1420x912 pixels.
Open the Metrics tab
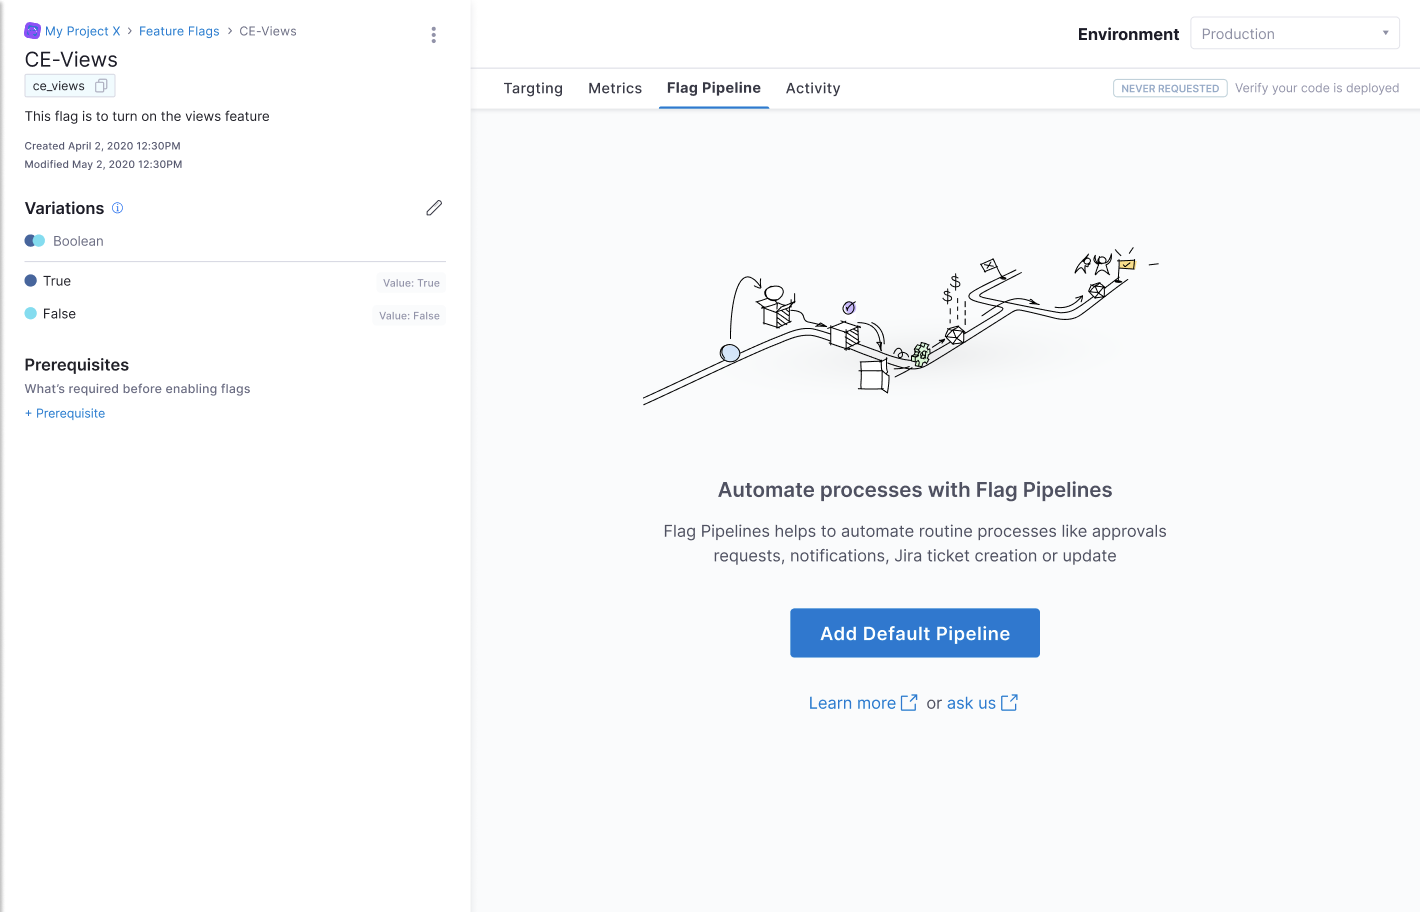(x=615, y=89)
